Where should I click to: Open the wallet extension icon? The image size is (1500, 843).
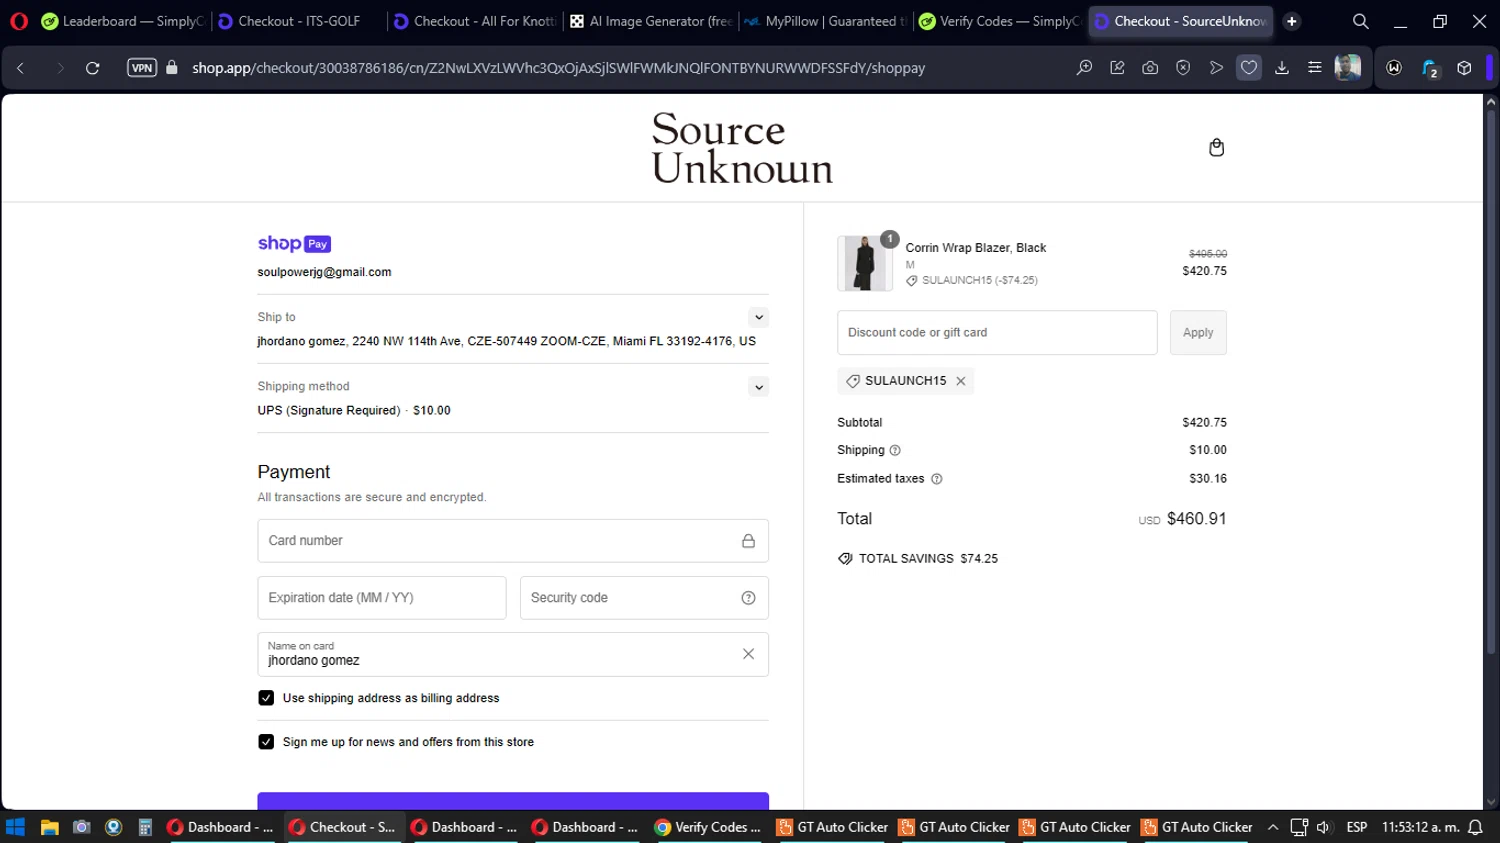pyautogui.click(x=1394, y=68)
